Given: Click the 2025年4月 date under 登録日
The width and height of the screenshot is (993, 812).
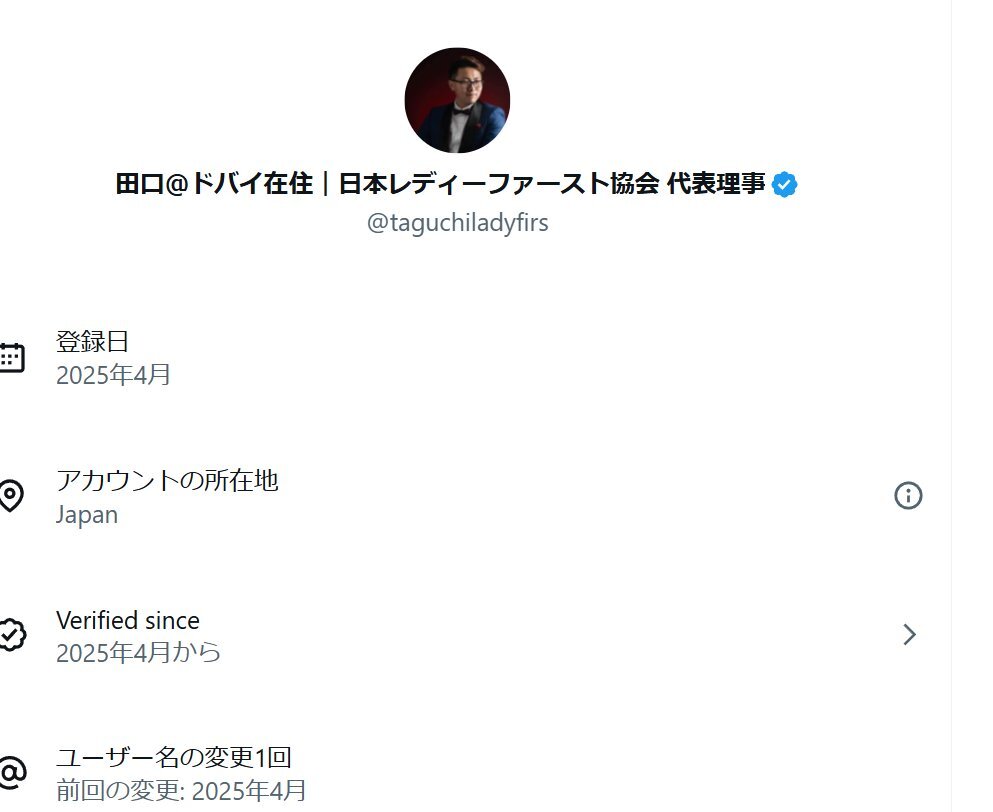Looking at the screenshot, I should click(113, 376).
